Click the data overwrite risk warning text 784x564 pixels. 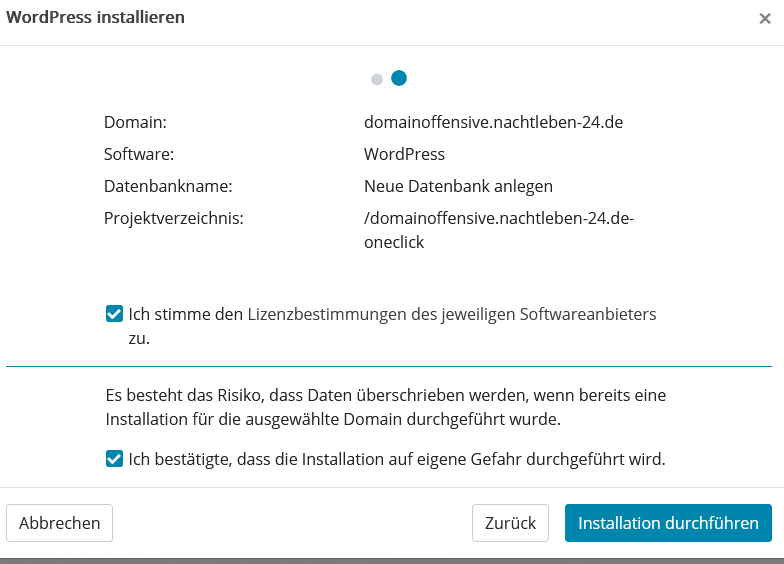386,407
